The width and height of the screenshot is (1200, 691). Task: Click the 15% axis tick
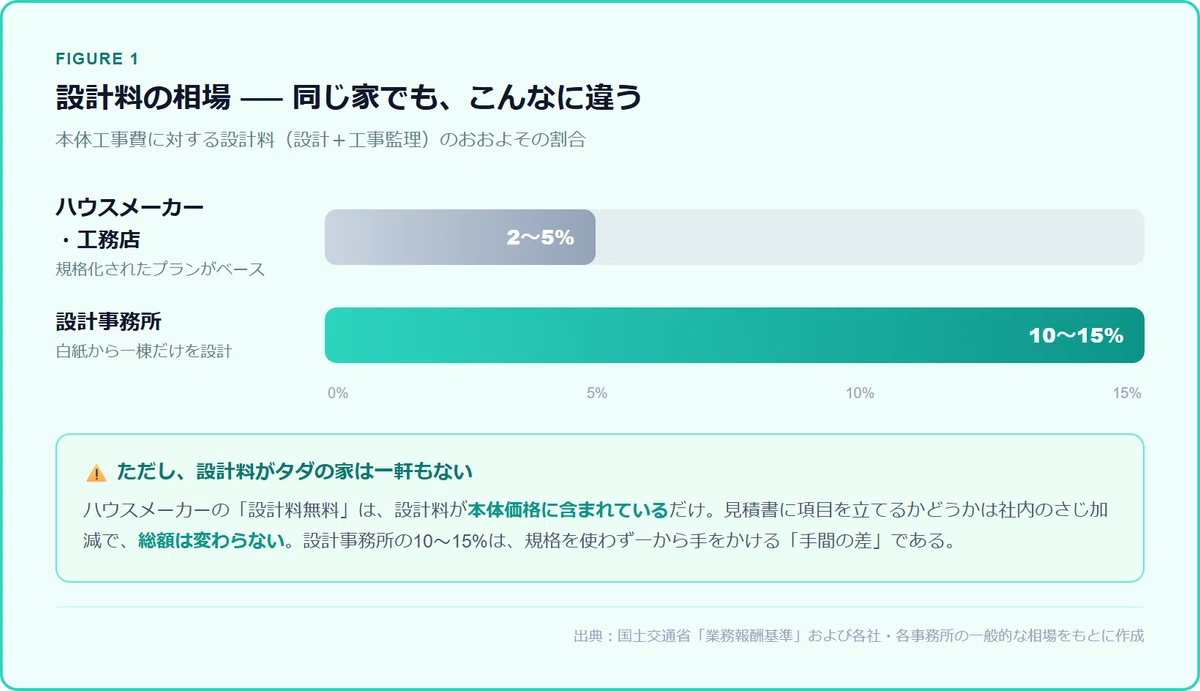click(1127, 393)
